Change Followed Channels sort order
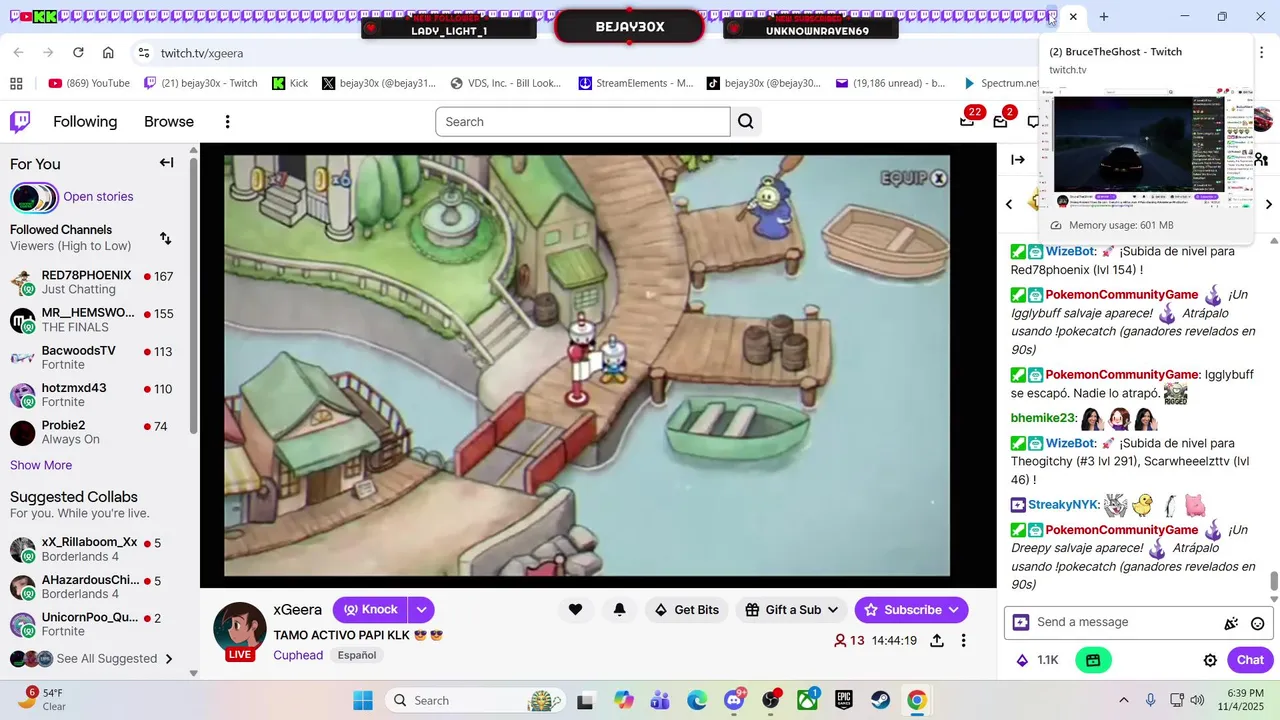This screenshot has width=1280, height=720. (166, 238)
